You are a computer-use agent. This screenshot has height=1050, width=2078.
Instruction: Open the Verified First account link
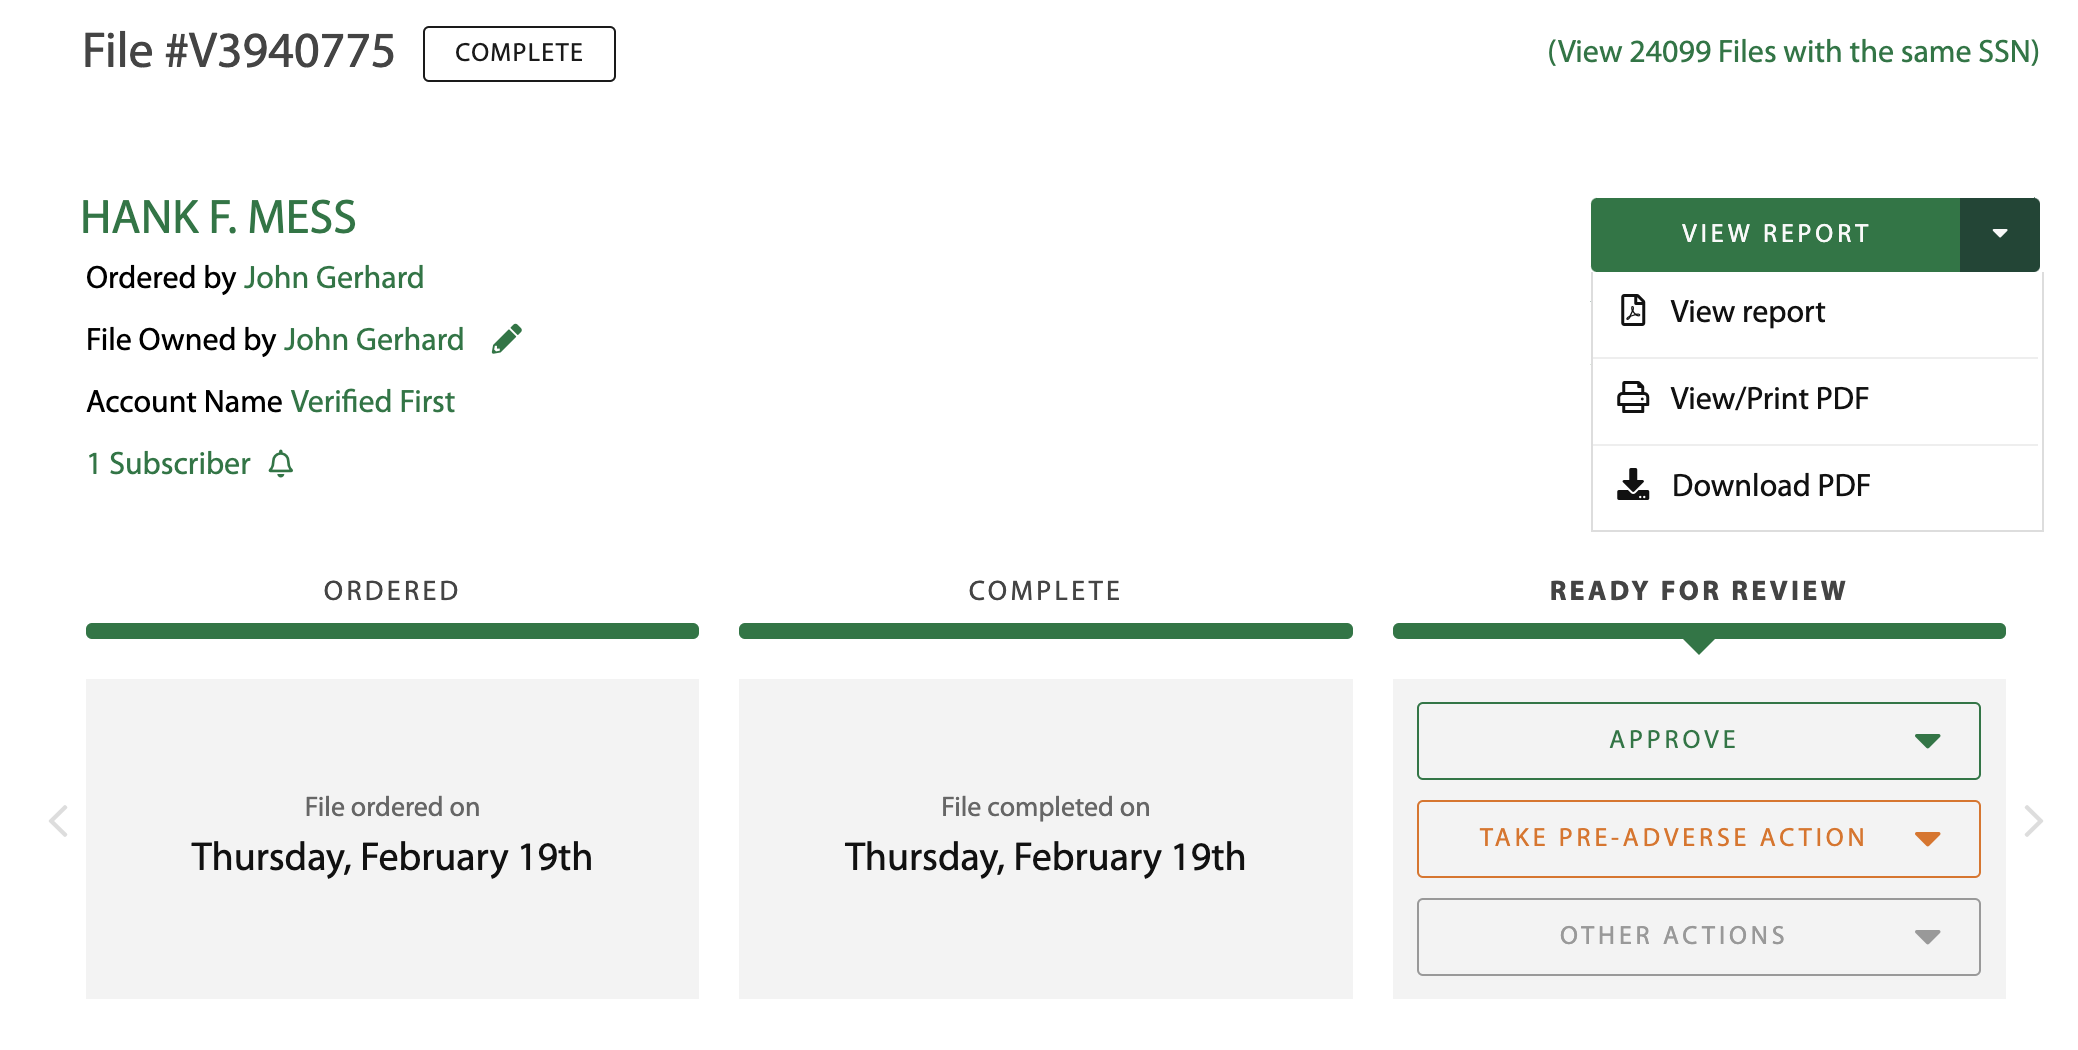tap(372, 401)
